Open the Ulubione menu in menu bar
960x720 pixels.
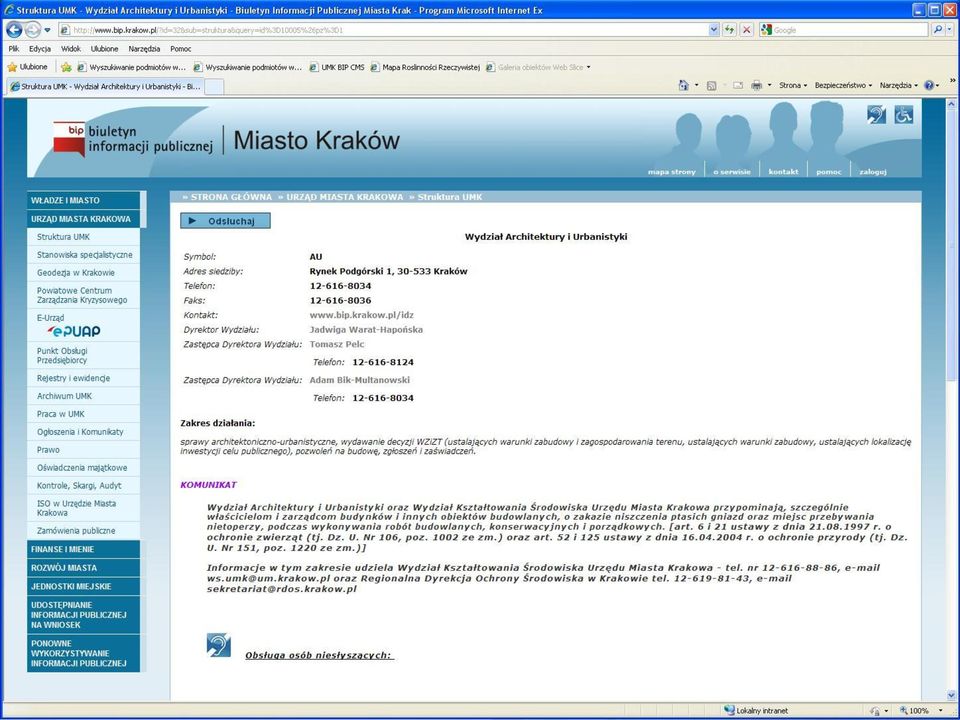tap(104, 48)
